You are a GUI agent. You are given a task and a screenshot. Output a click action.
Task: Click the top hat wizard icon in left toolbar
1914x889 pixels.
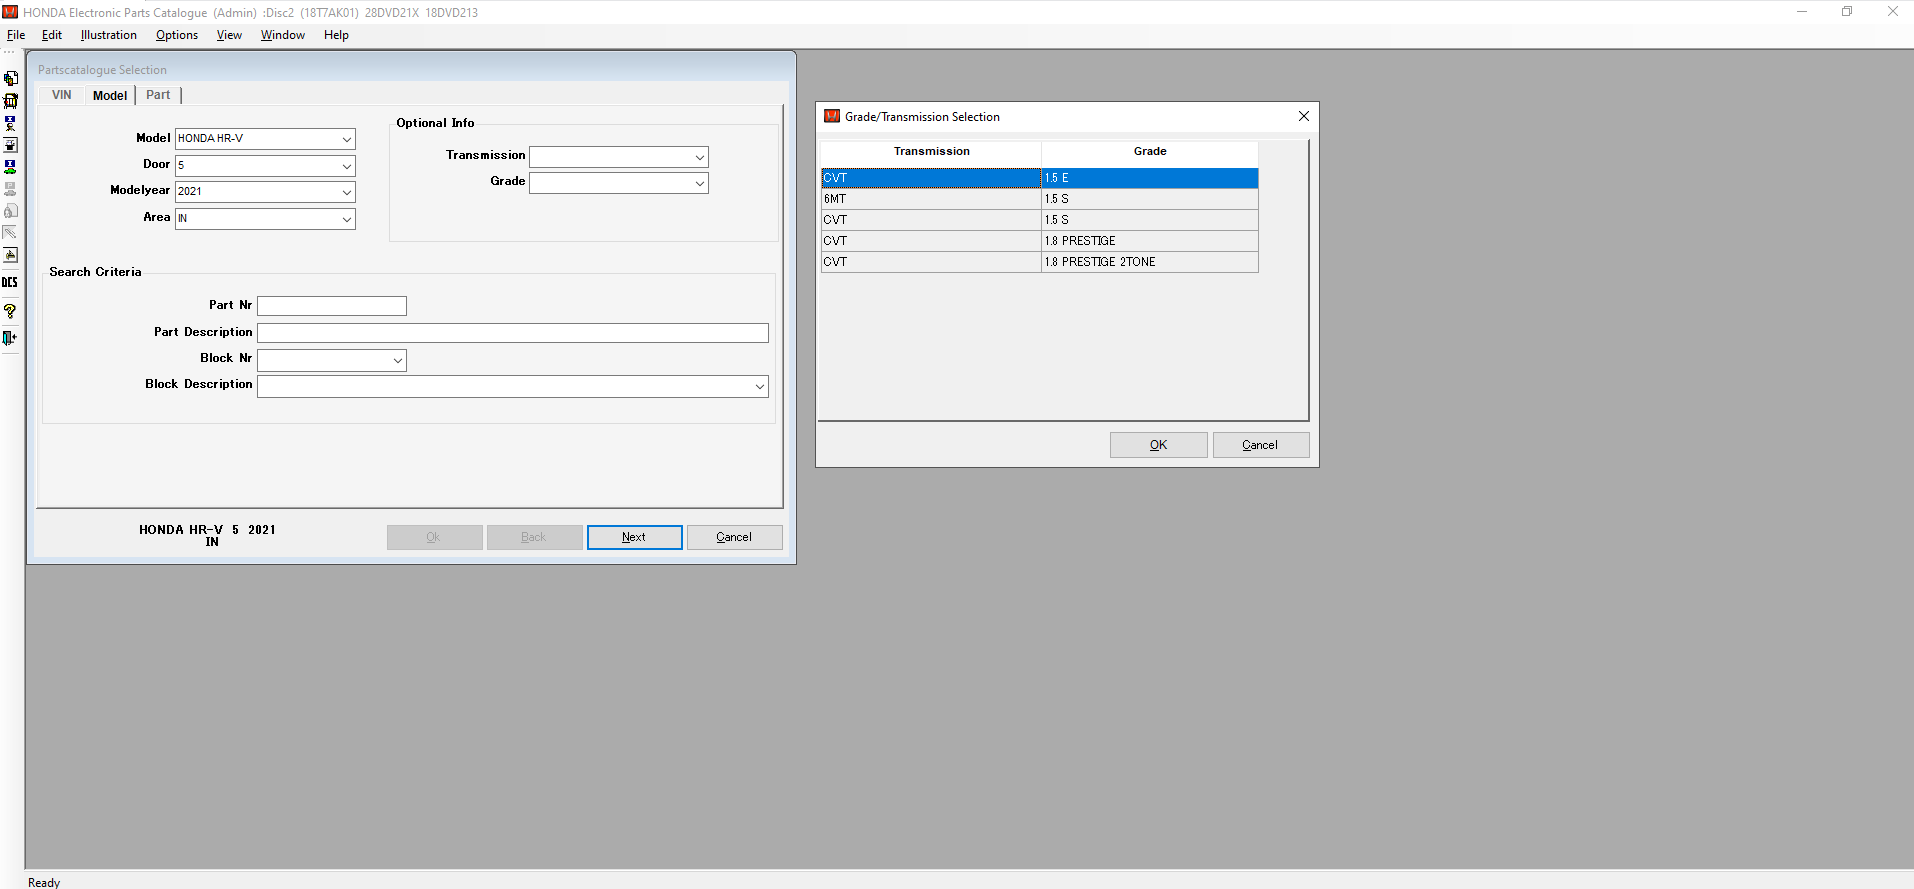pos(10,145)
